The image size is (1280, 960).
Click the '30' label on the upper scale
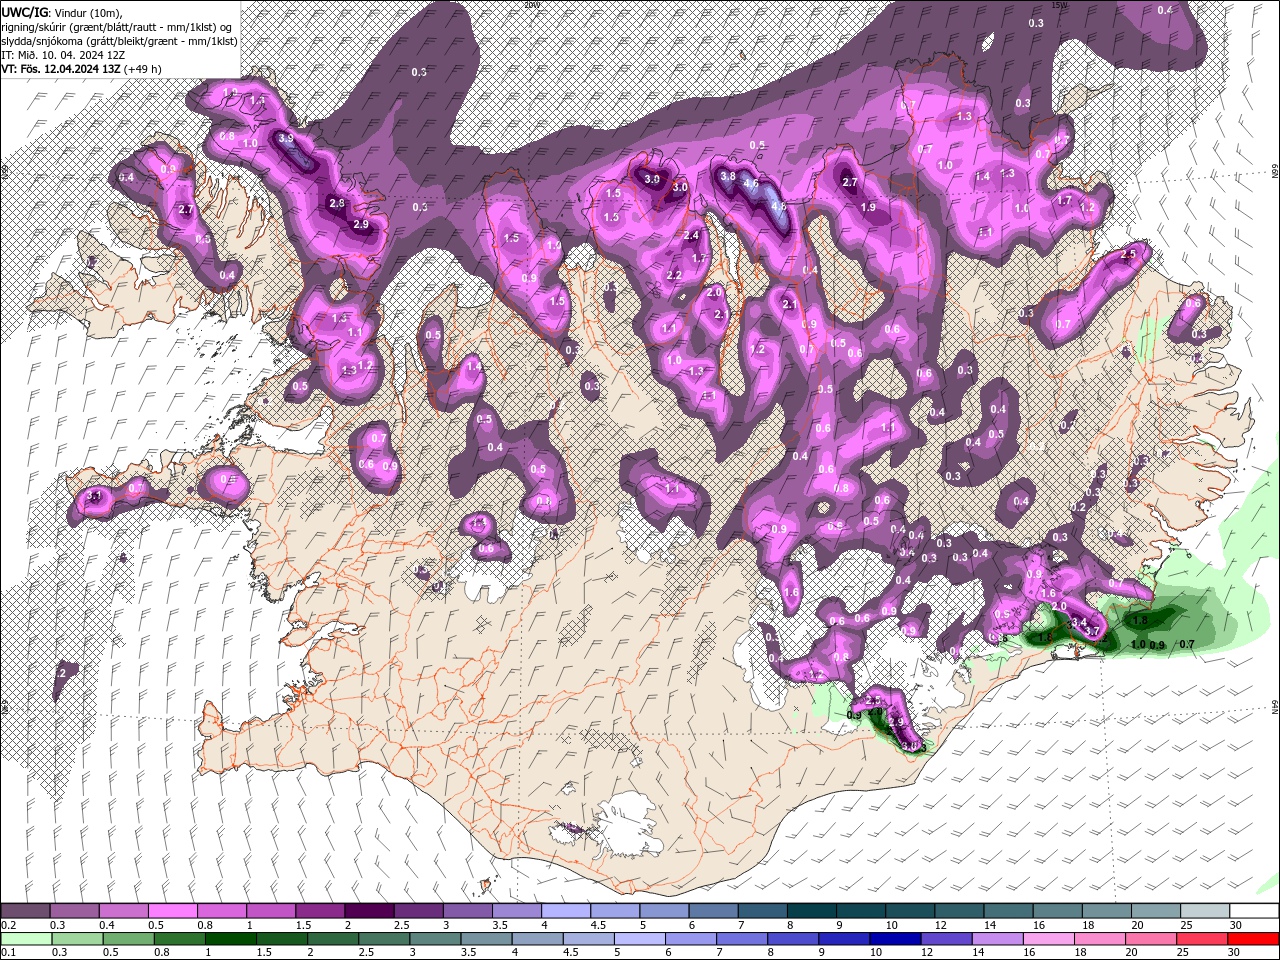click(x=1236, y=925)
